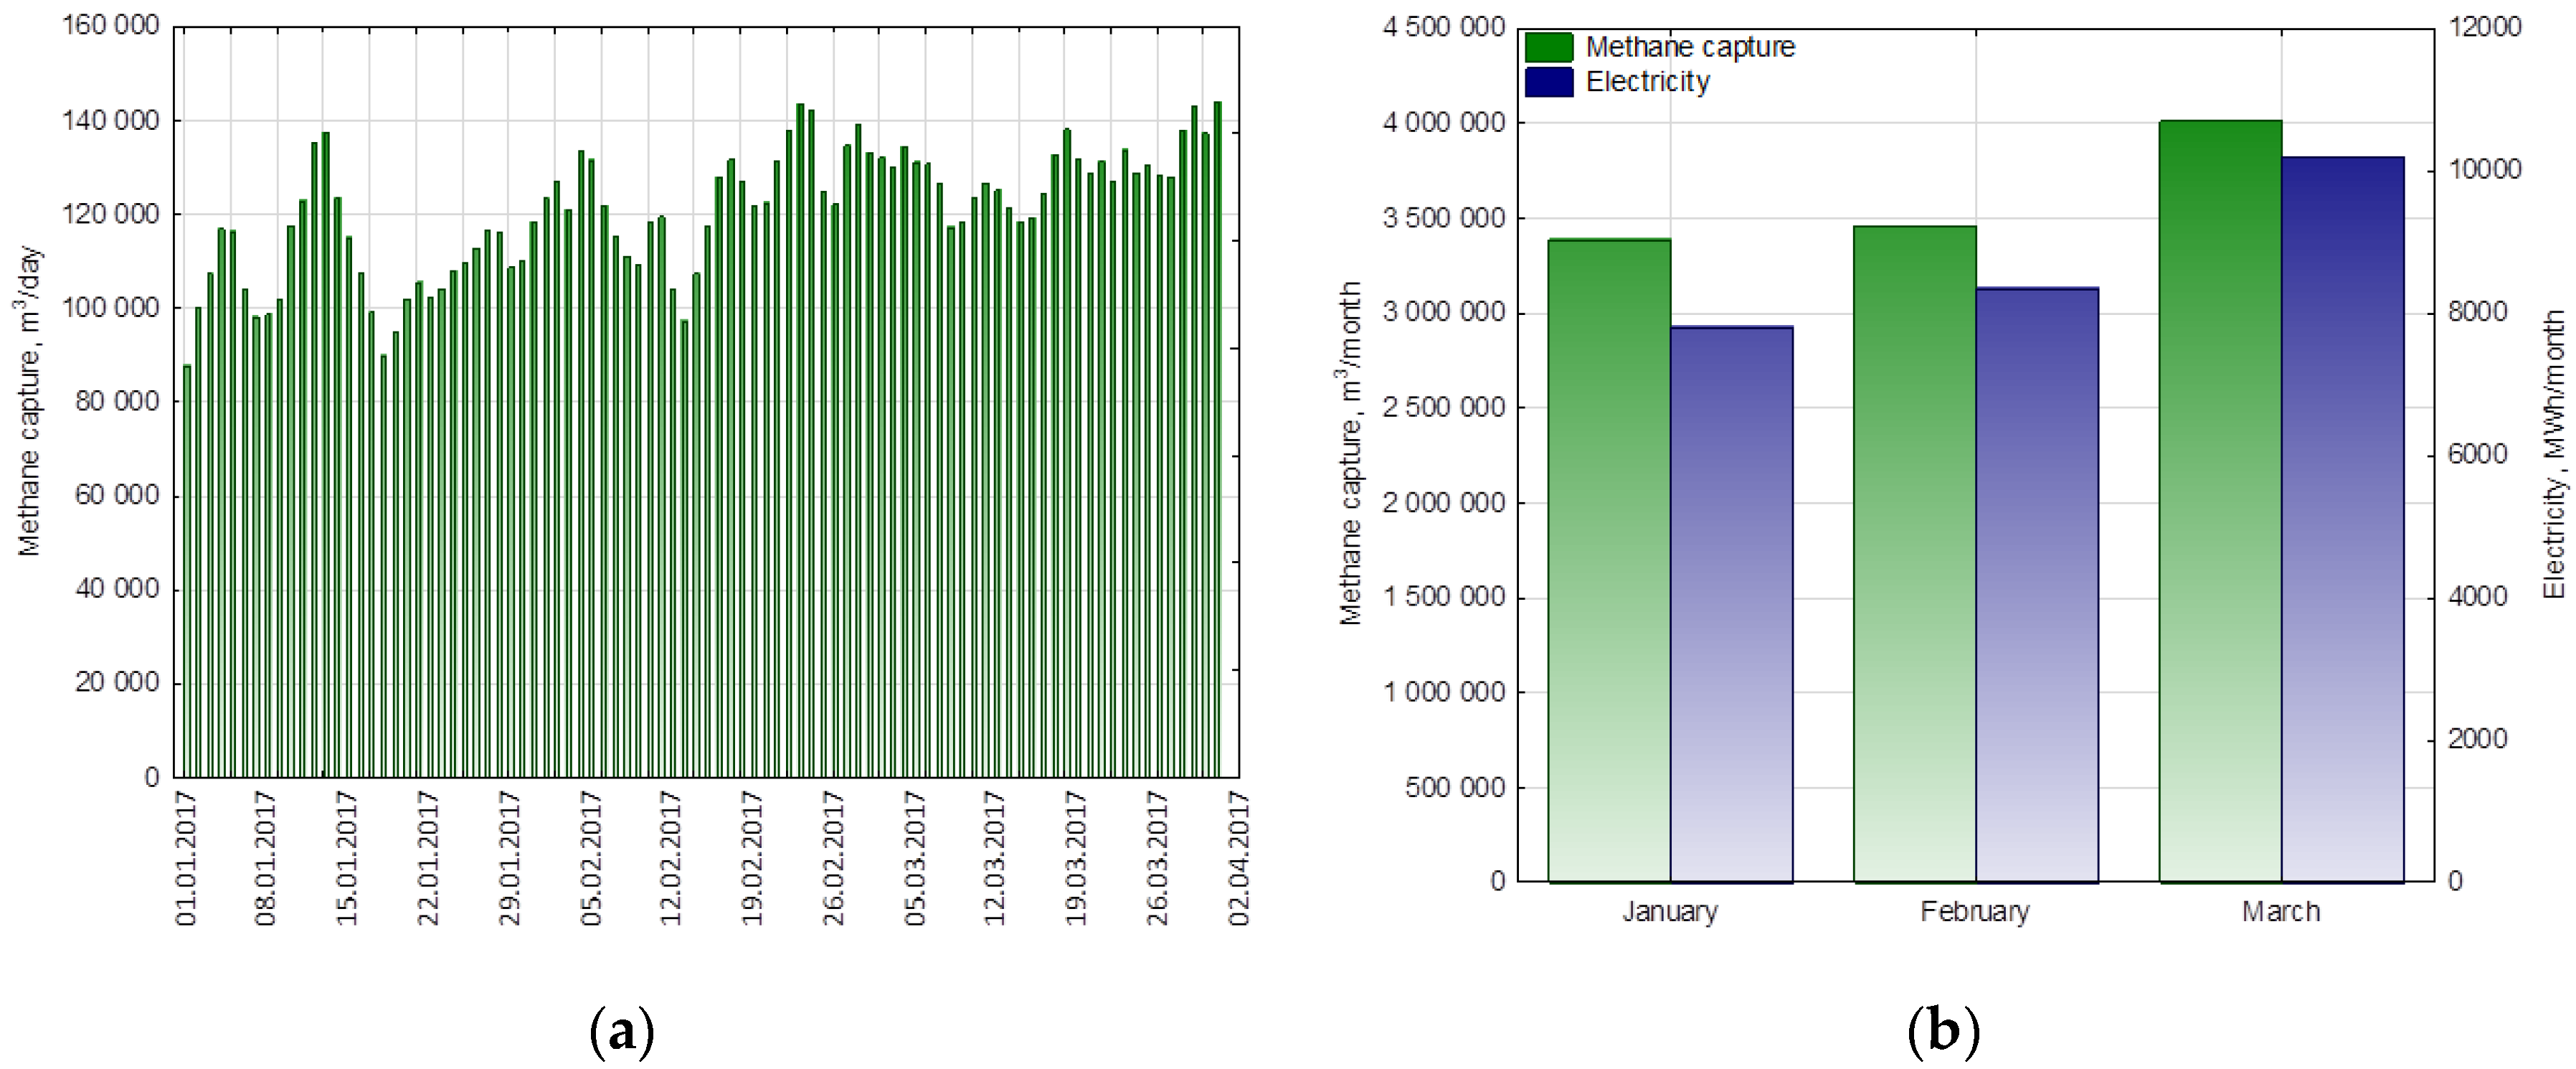The height and width of the screenshot is (1069, 2576).
Task: Click the (b) subfigure caption
Action: tap(1943, 1032)
